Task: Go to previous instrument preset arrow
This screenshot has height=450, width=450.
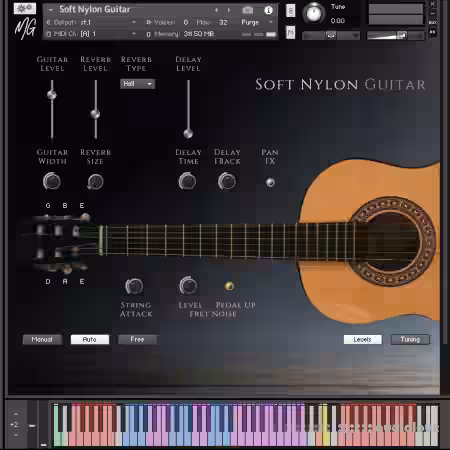Action: [x=217, y=10]
